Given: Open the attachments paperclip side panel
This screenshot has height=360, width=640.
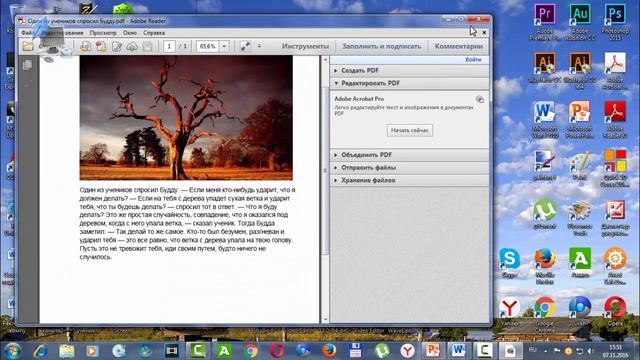Looking at the screenshot, I should click(x=27, y=84).
